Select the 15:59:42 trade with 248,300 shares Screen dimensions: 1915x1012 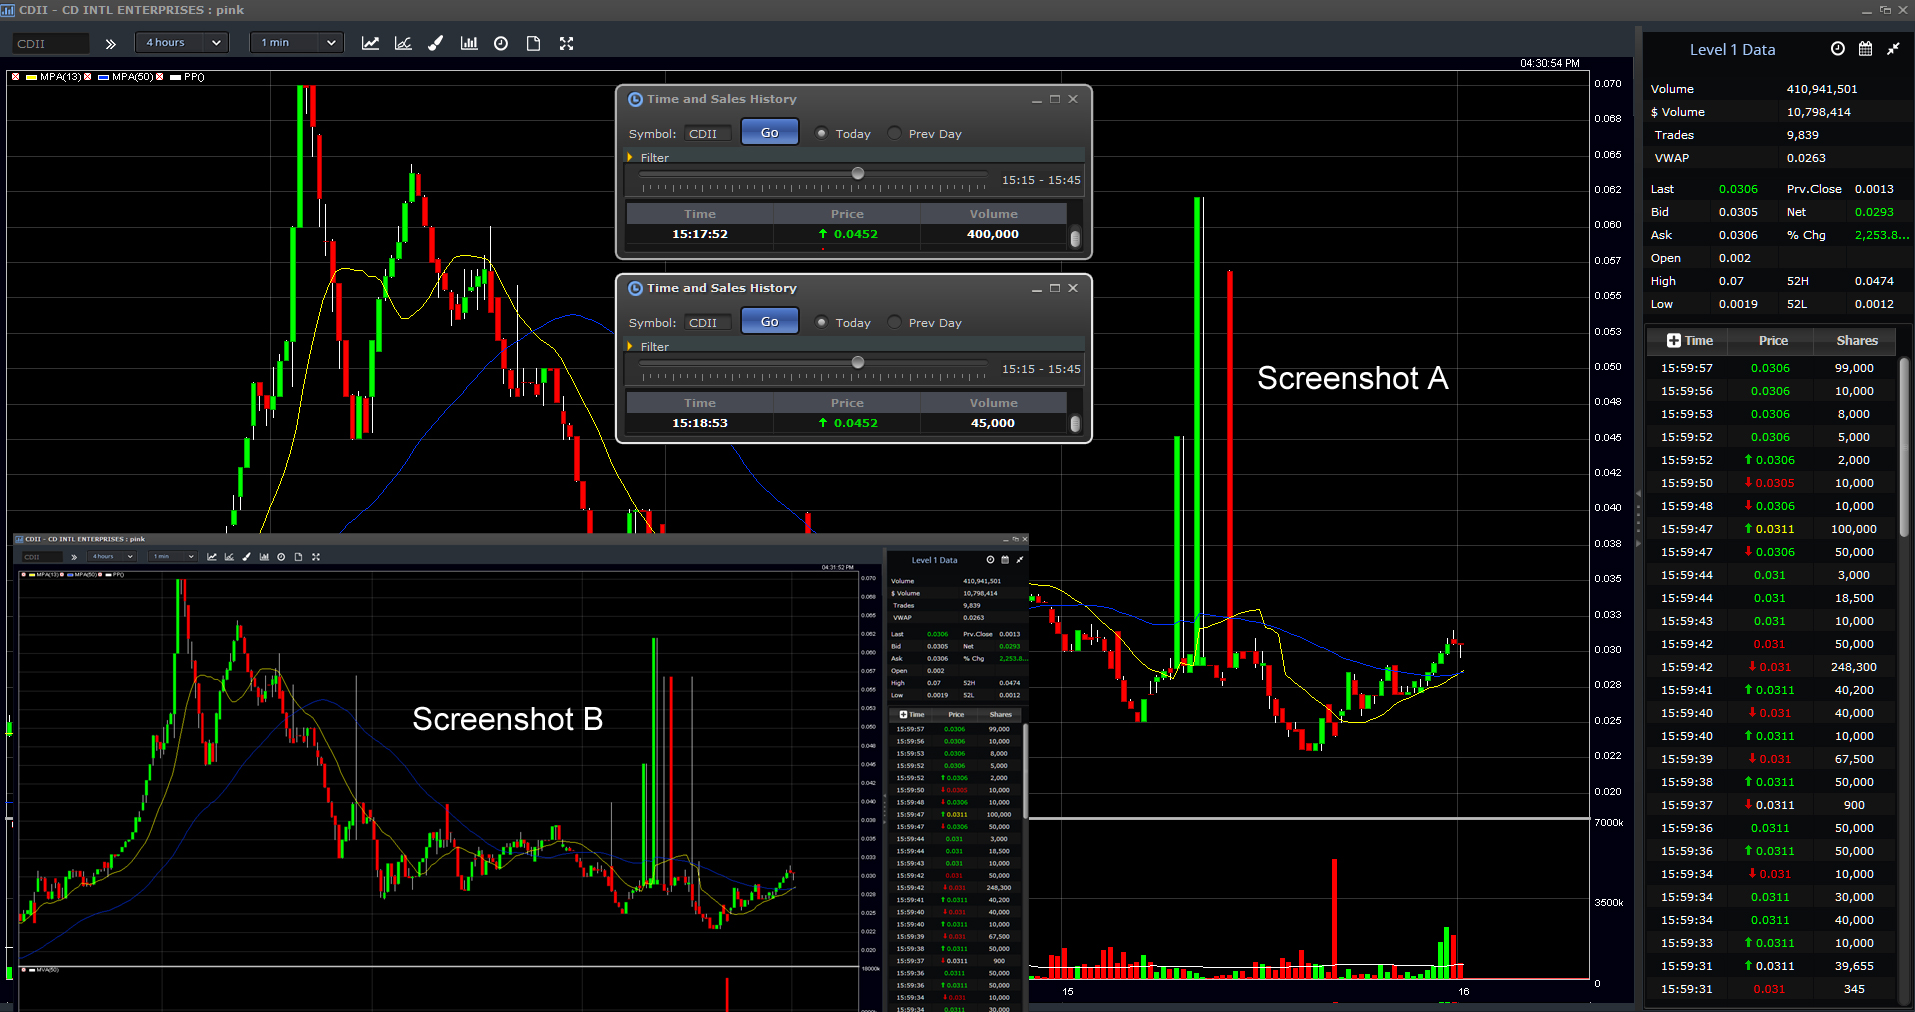tap(1773, 667)
